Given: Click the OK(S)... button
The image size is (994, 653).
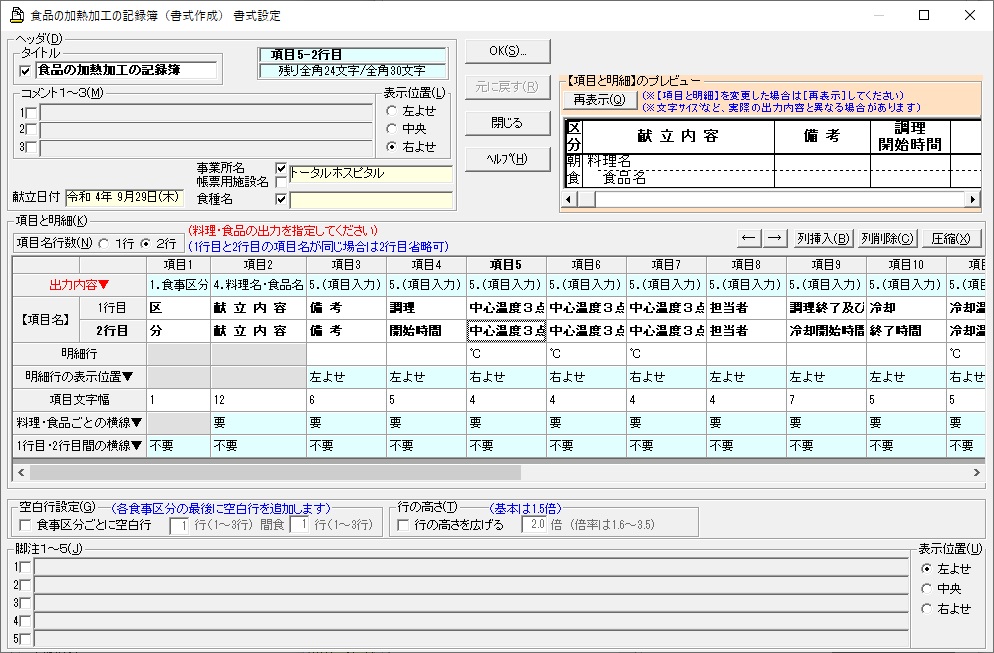Looking at the screenshot, I should pyautogui.click(x=508, y=51).
